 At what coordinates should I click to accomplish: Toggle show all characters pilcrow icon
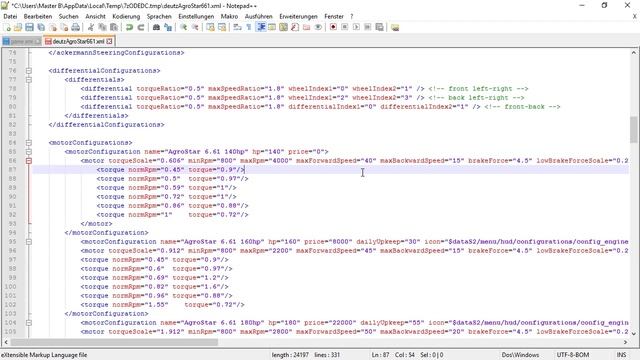249,27
